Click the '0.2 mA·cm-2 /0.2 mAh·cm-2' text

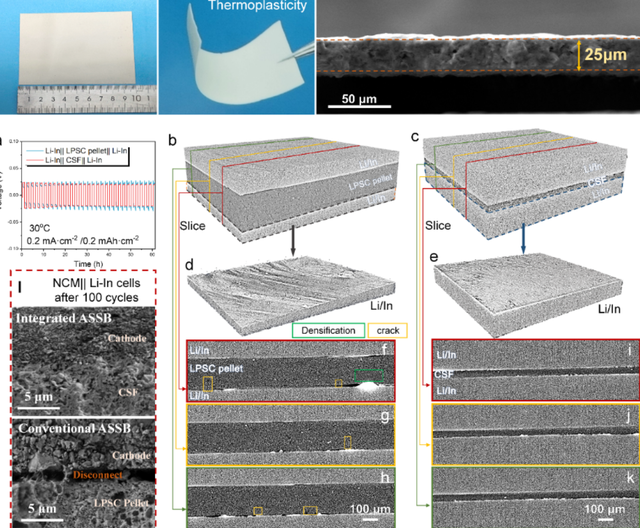pos(82,240)
